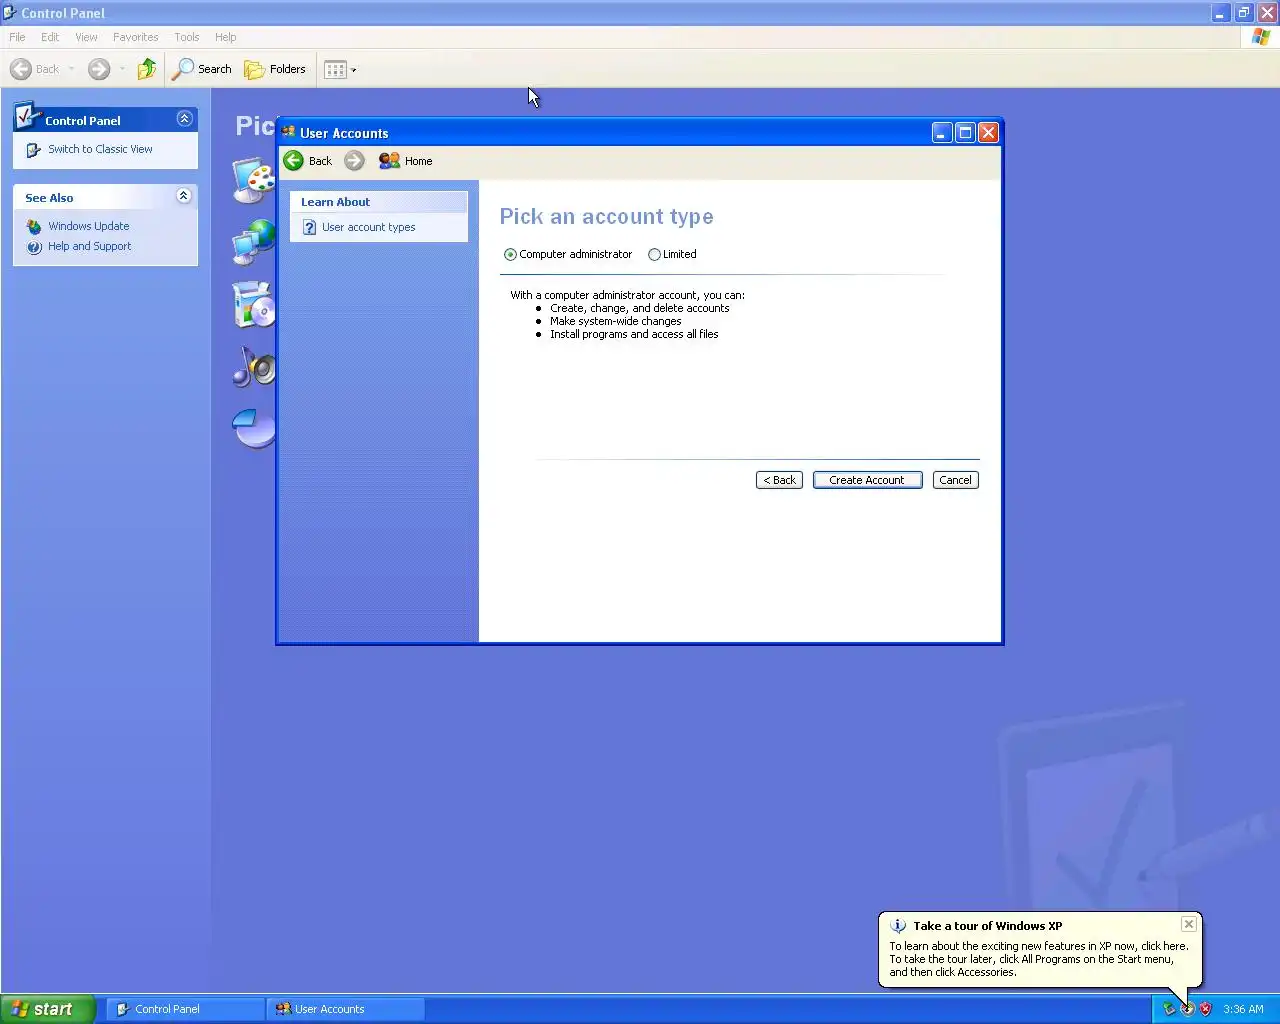The width and height of the screenshot is (1280, 1024).
Task: Click the 'Make system-wide changes' line
Action: click(615, 322)
